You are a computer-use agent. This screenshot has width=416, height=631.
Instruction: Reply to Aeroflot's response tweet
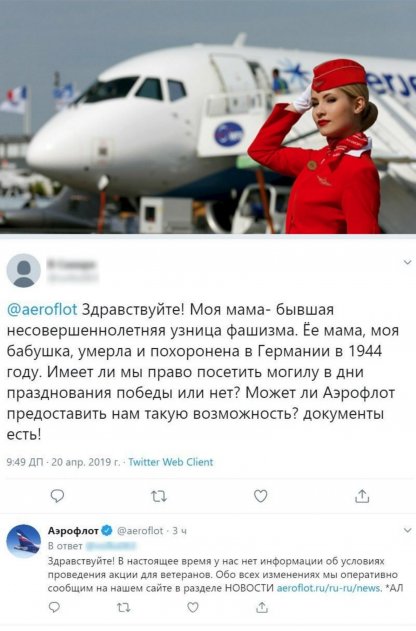(x=54, y=607)
